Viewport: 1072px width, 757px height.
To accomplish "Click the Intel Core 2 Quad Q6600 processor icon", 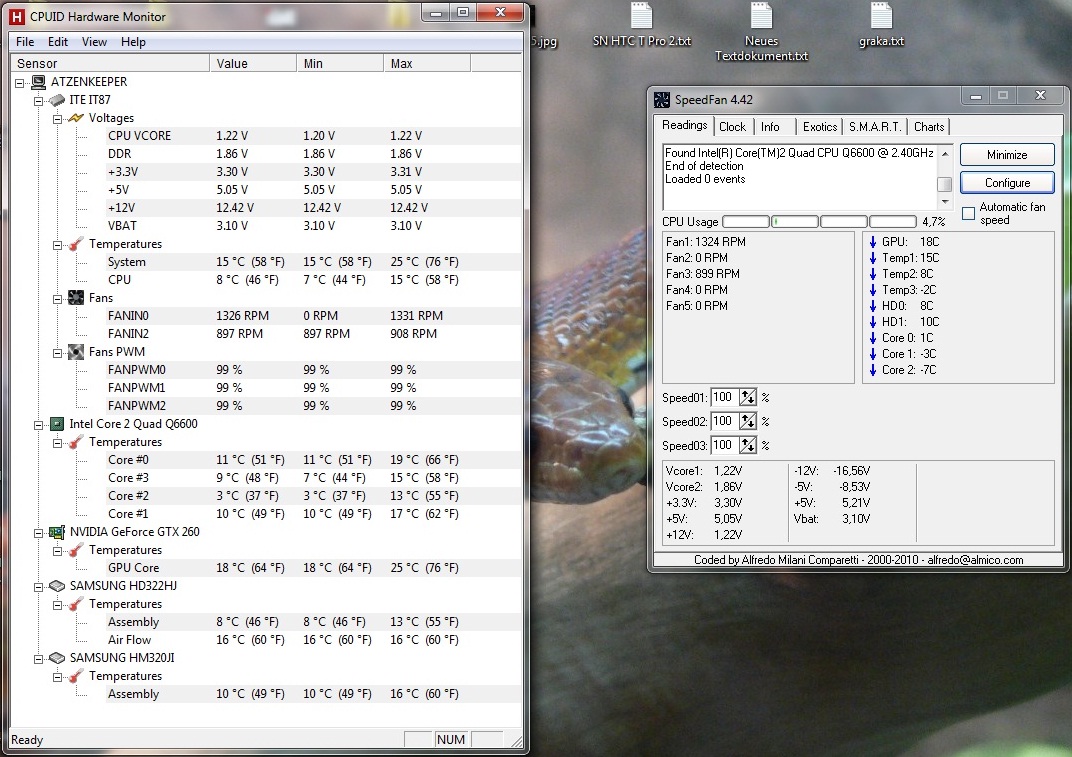I will [57, 424].
